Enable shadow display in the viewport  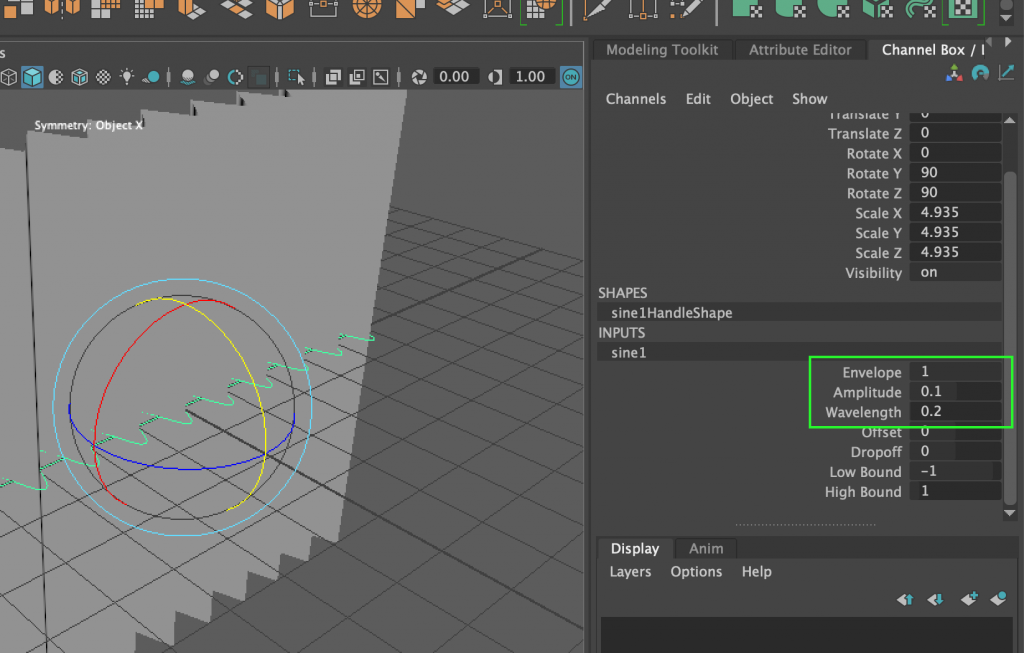[x=188, y=76]
